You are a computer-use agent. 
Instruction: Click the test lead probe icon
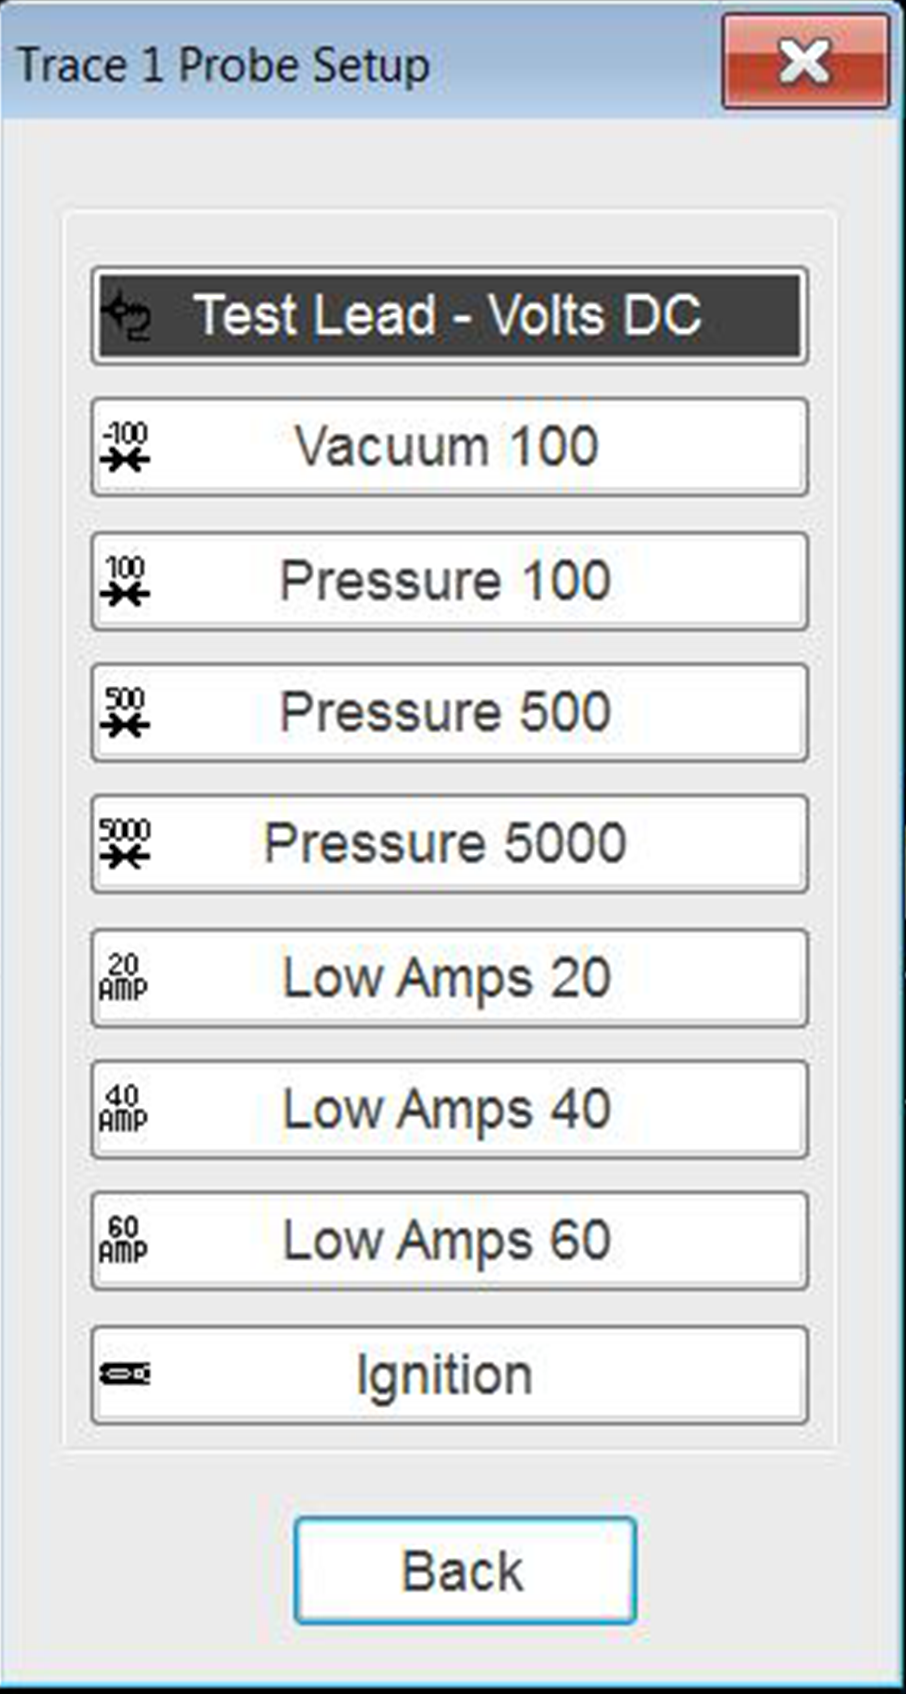[127, 316]
